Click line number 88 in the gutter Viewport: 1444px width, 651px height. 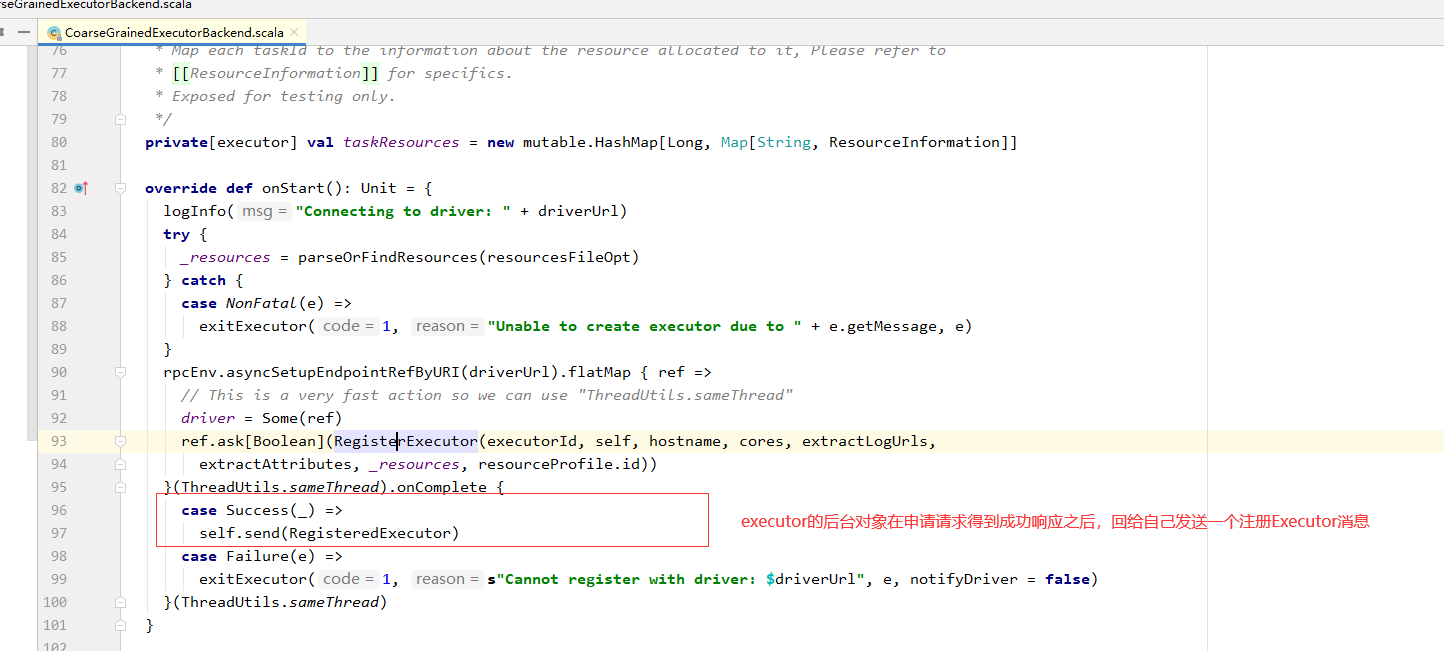tap(58, 326)
